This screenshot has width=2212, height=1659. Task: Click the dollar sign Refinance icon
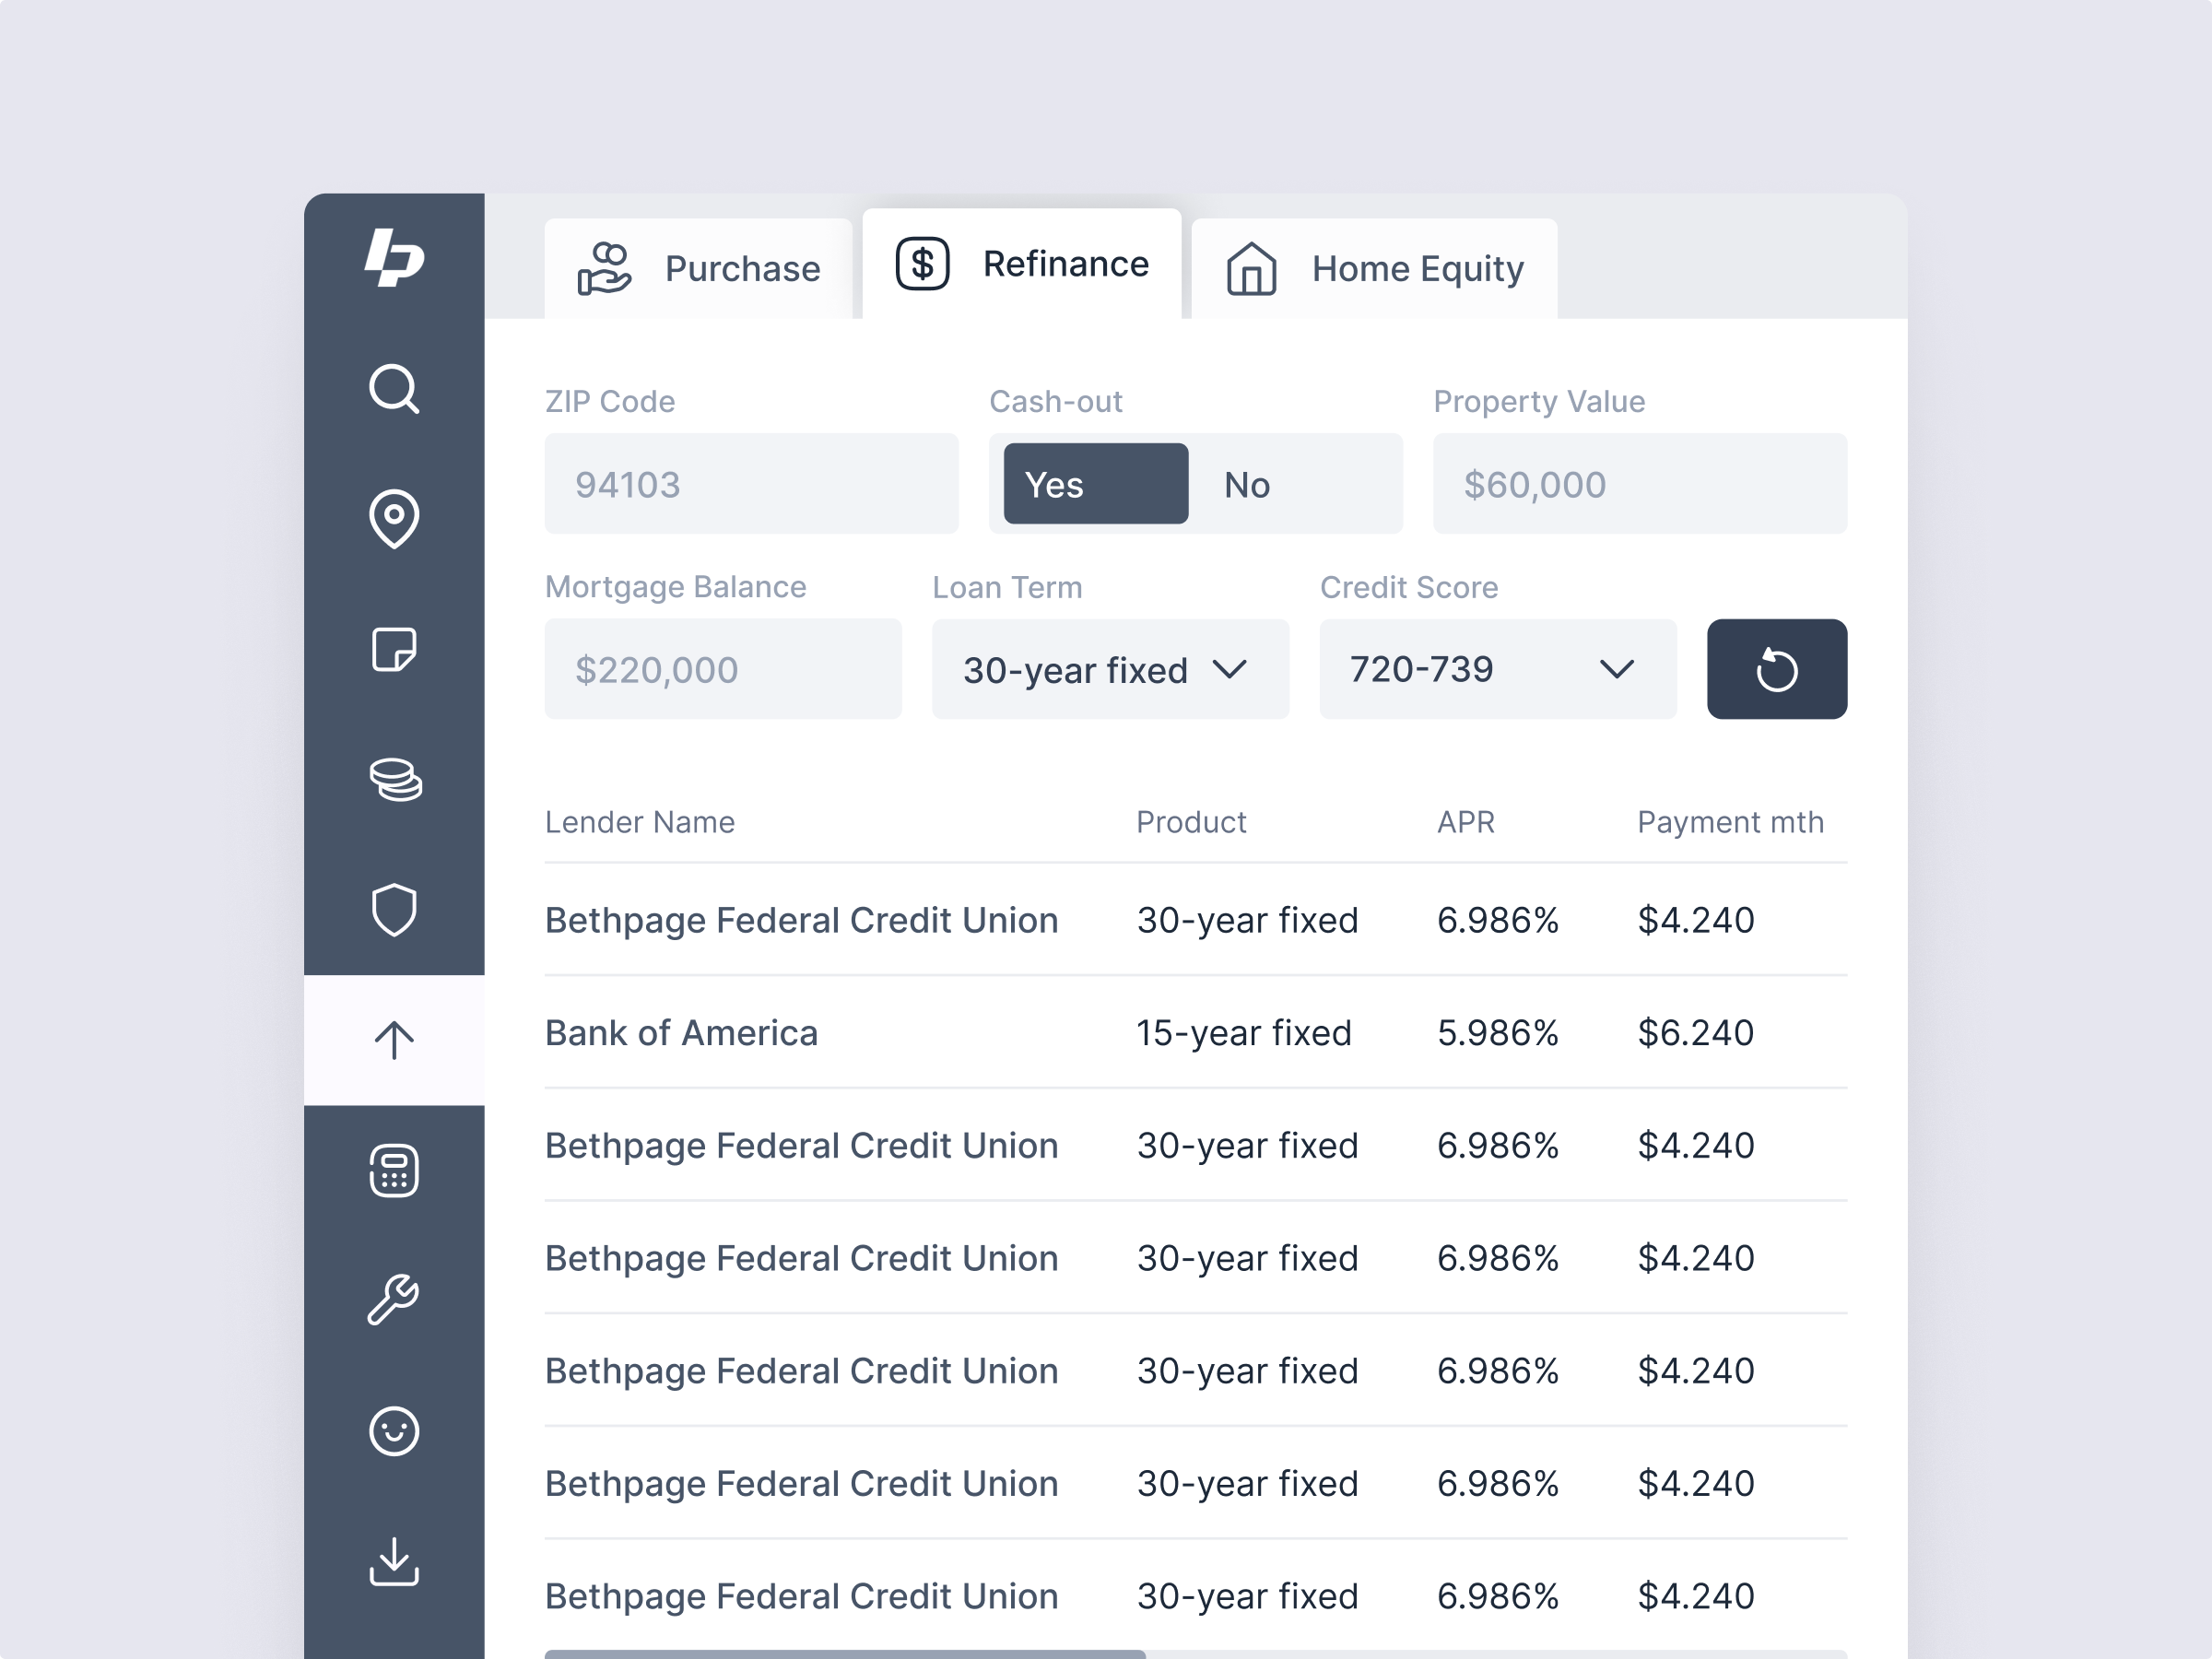click(922, 264)
